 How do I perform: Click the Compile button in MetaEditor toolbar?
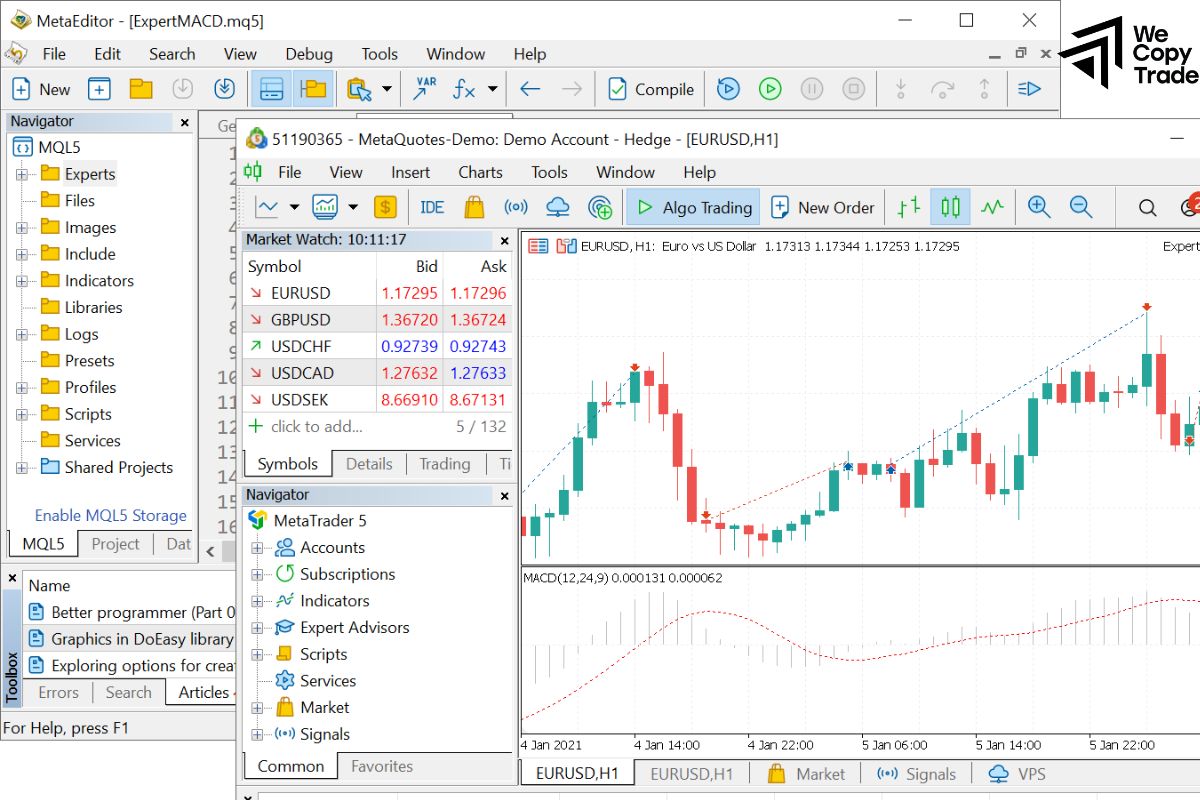coord(651,89)
